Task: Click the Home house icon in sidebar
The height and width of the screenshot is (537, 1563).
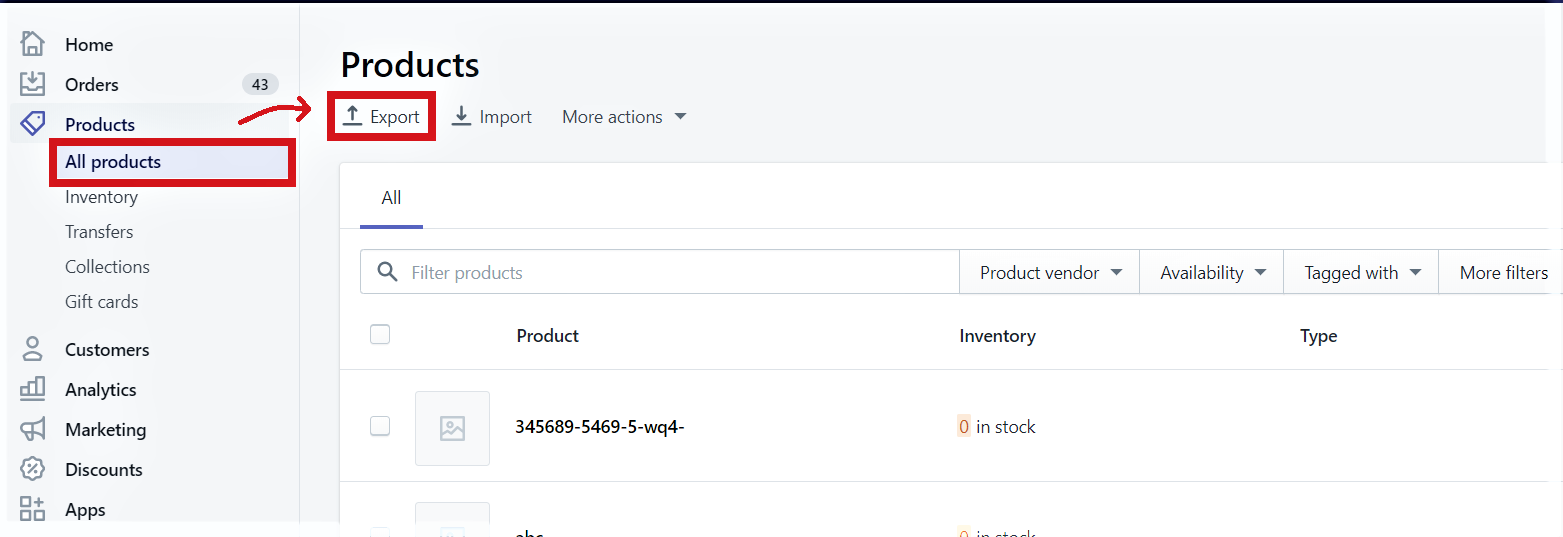Action: tap(33, 44)
